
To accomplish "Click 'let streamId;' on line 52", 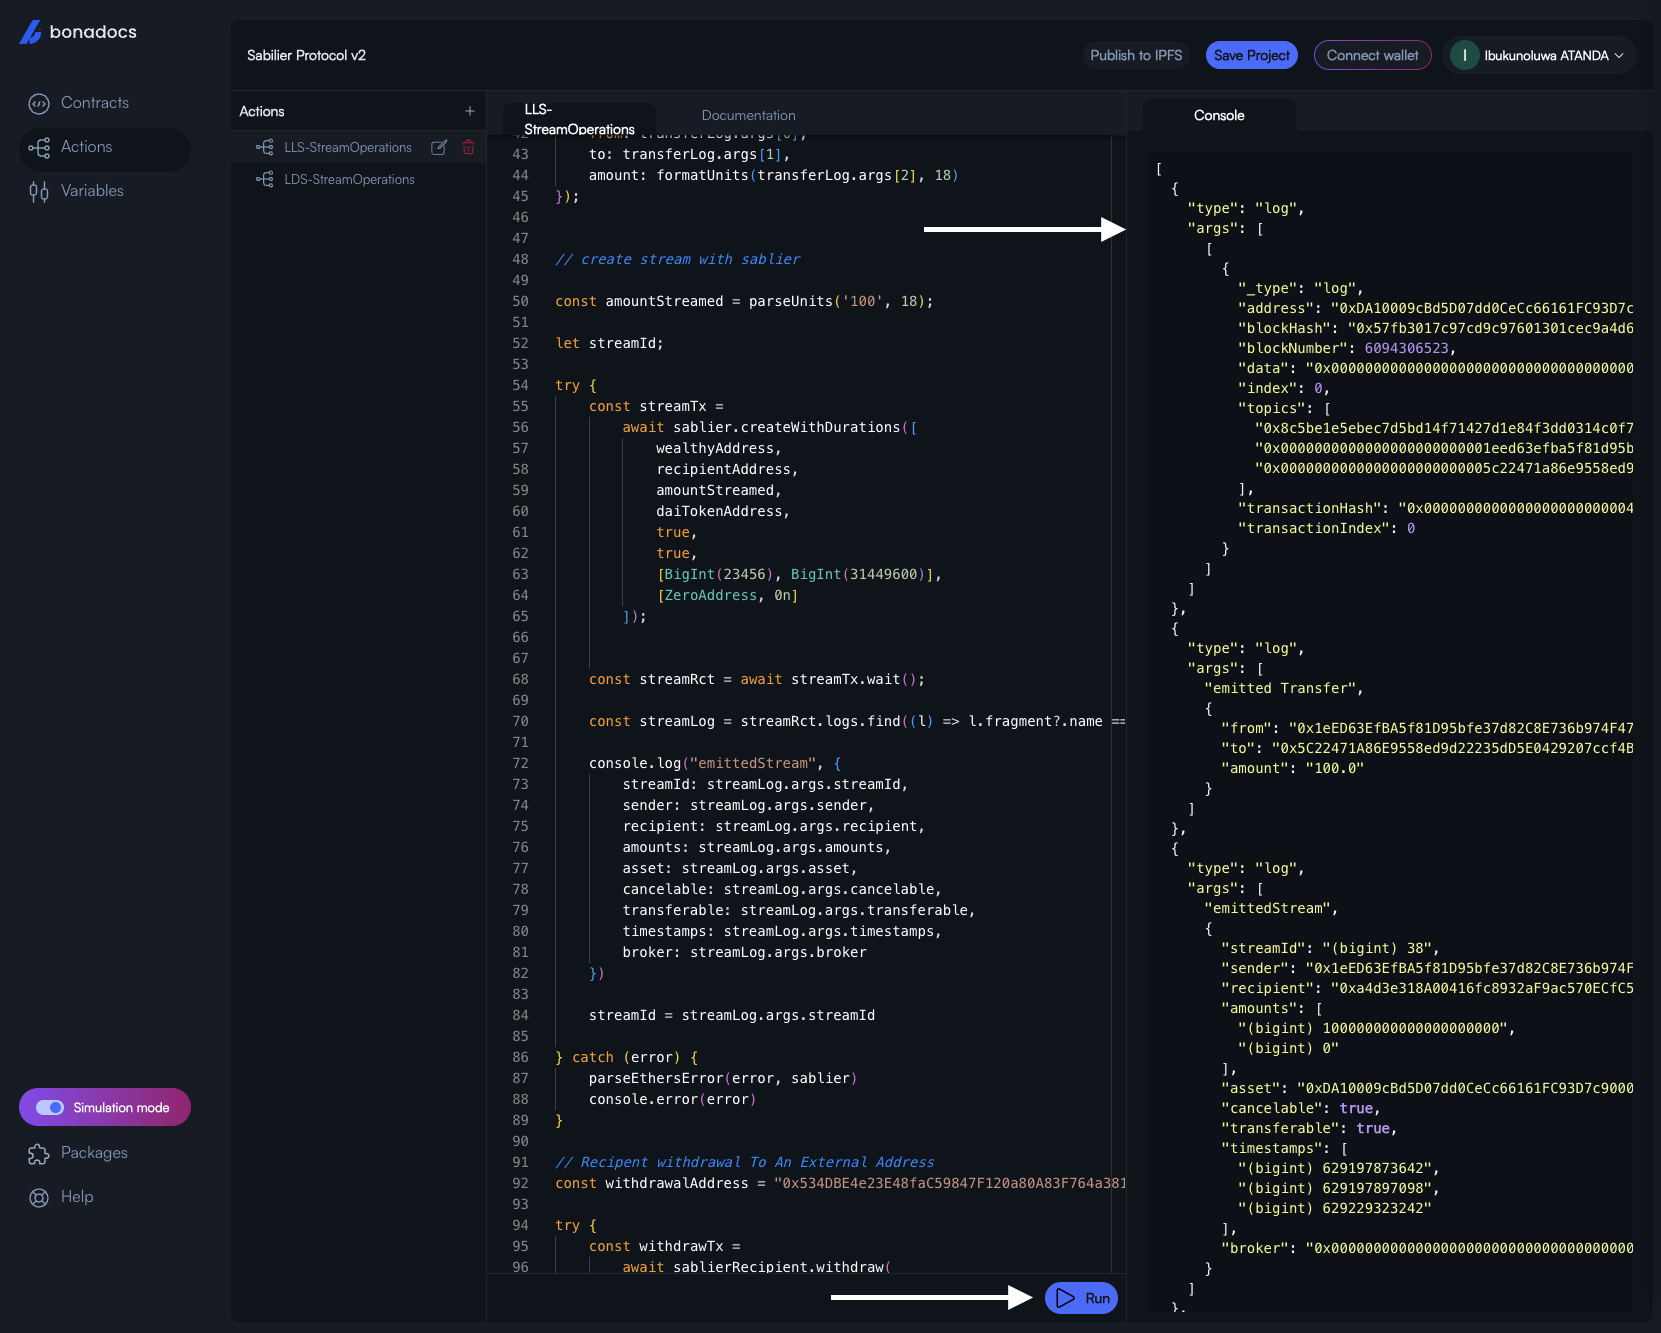I will pos(609,343).
